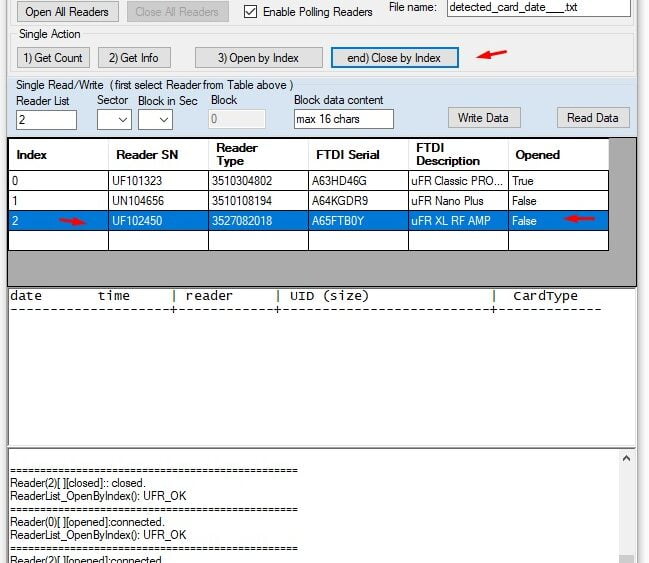Click the grayed Close All Readers button
649x563 pixels.
pos(177,12)
